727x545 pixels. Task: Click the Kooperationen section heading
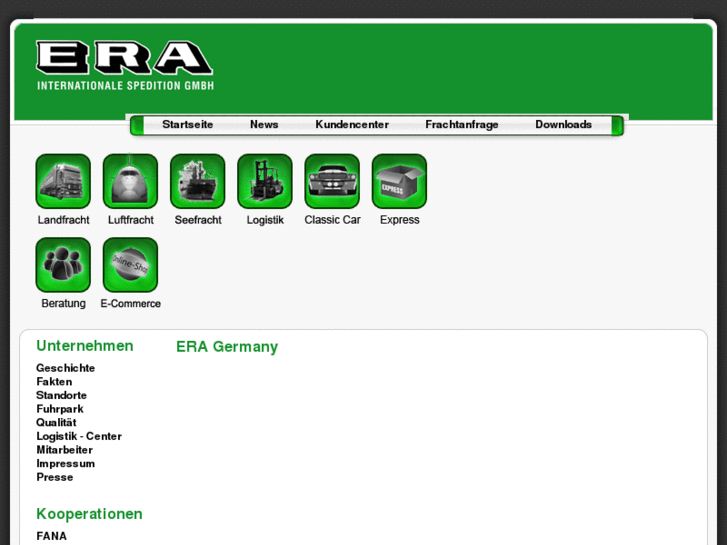coord(89,514)
